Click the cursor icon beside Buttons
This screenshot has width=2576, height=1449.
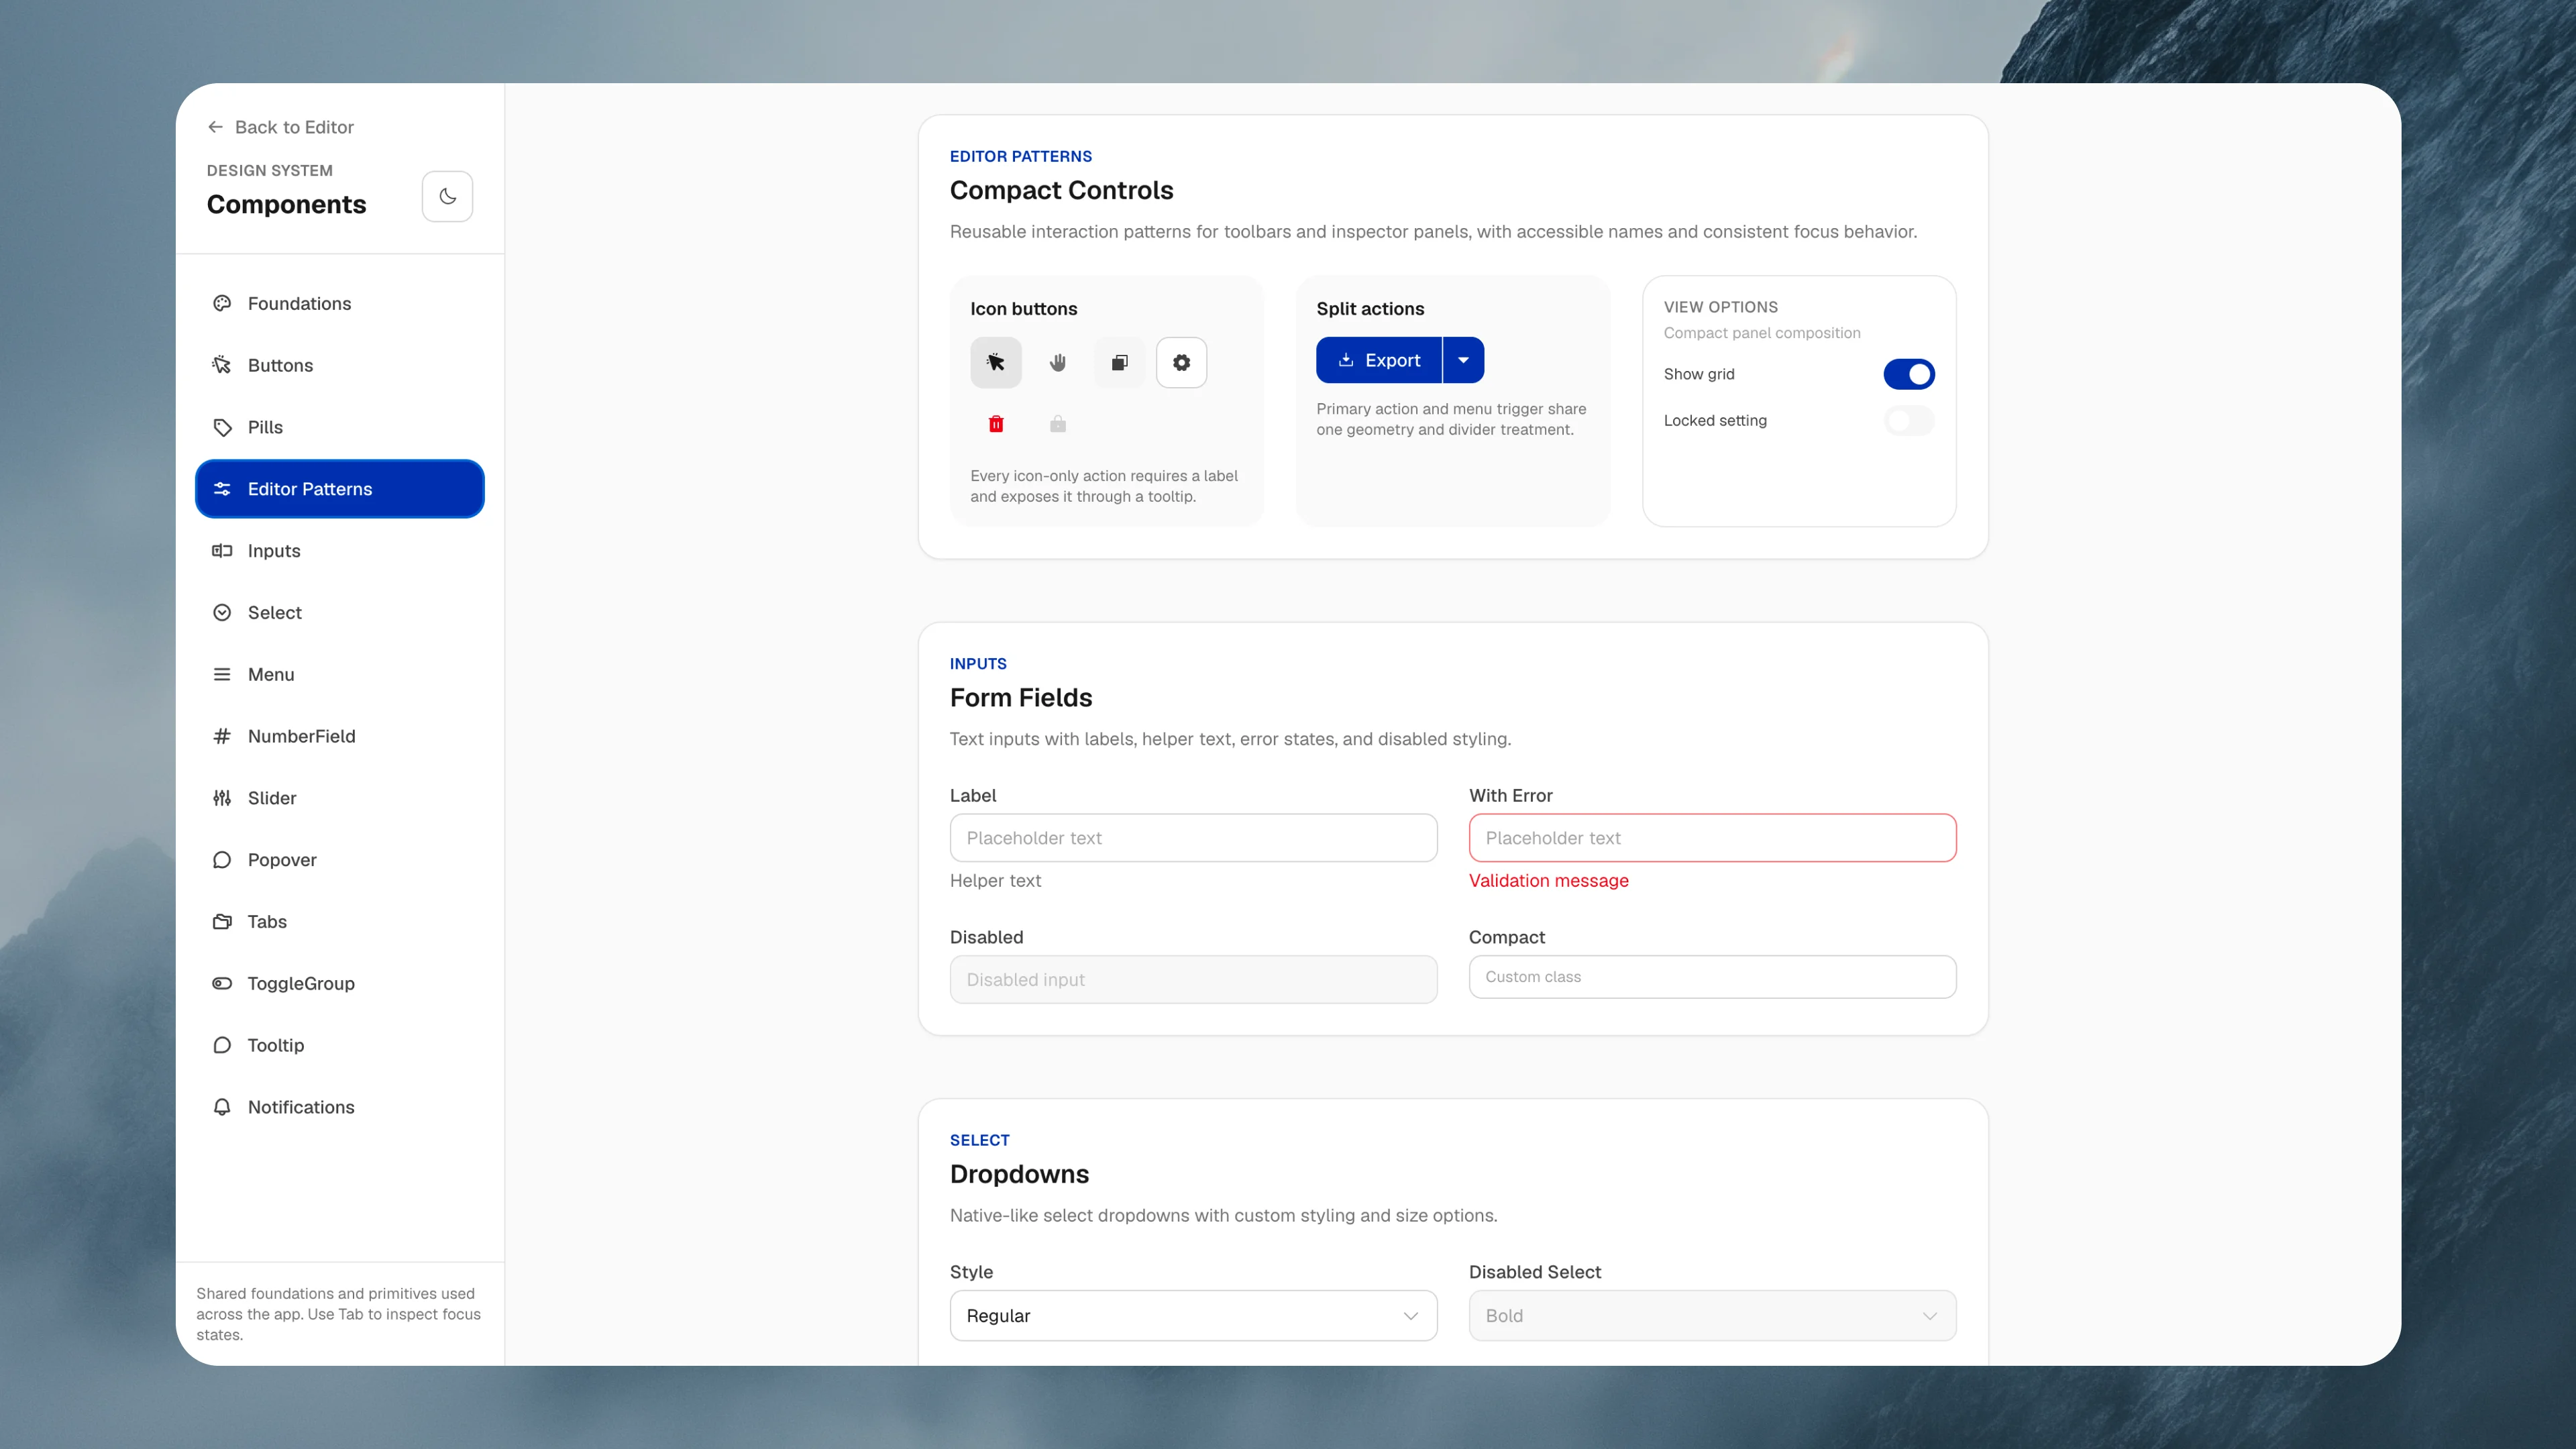coord(222,365)
